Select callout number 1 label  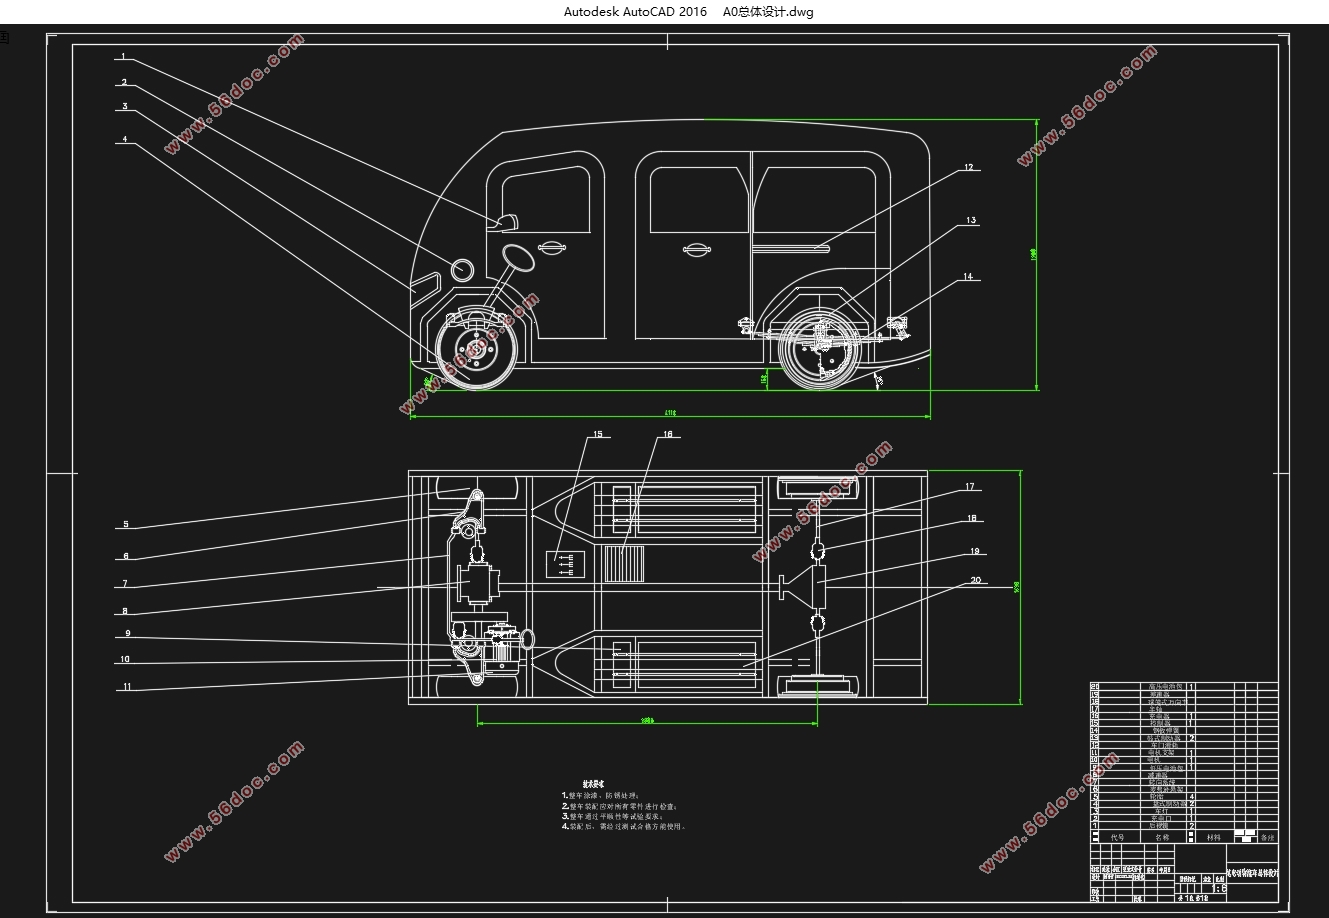124,57
